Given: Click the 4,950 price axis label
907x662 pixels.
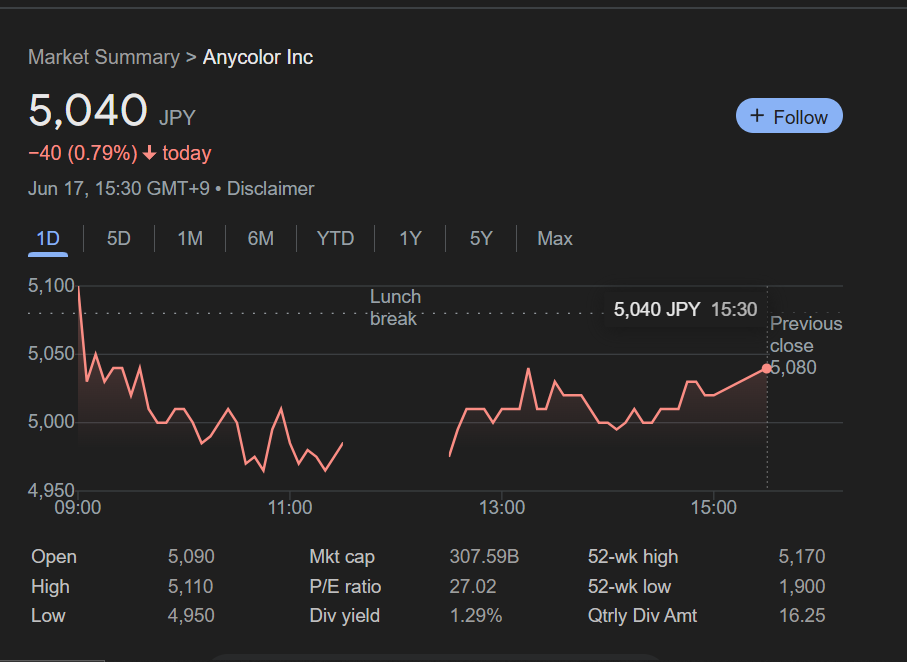Looking at the screenshot, I should tap(51, 490).
